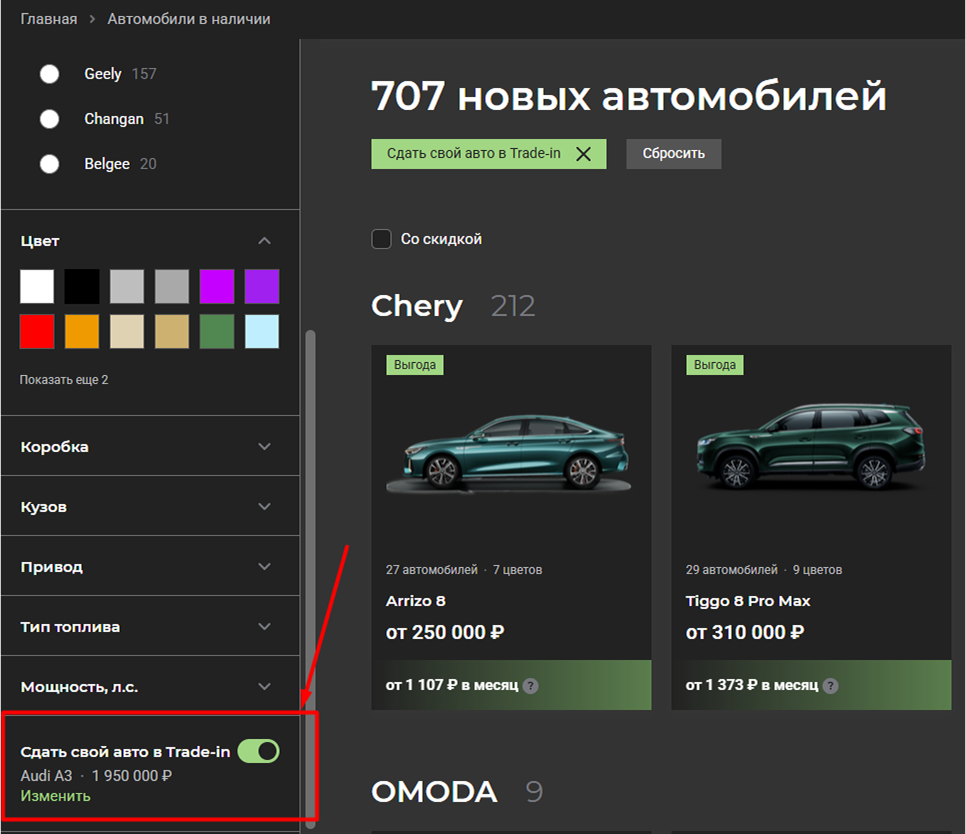Image resolution: width=966 pixels, height=834 pixels.
Task: Pick the light blue color swatch
Action: [x=262, y=331]
